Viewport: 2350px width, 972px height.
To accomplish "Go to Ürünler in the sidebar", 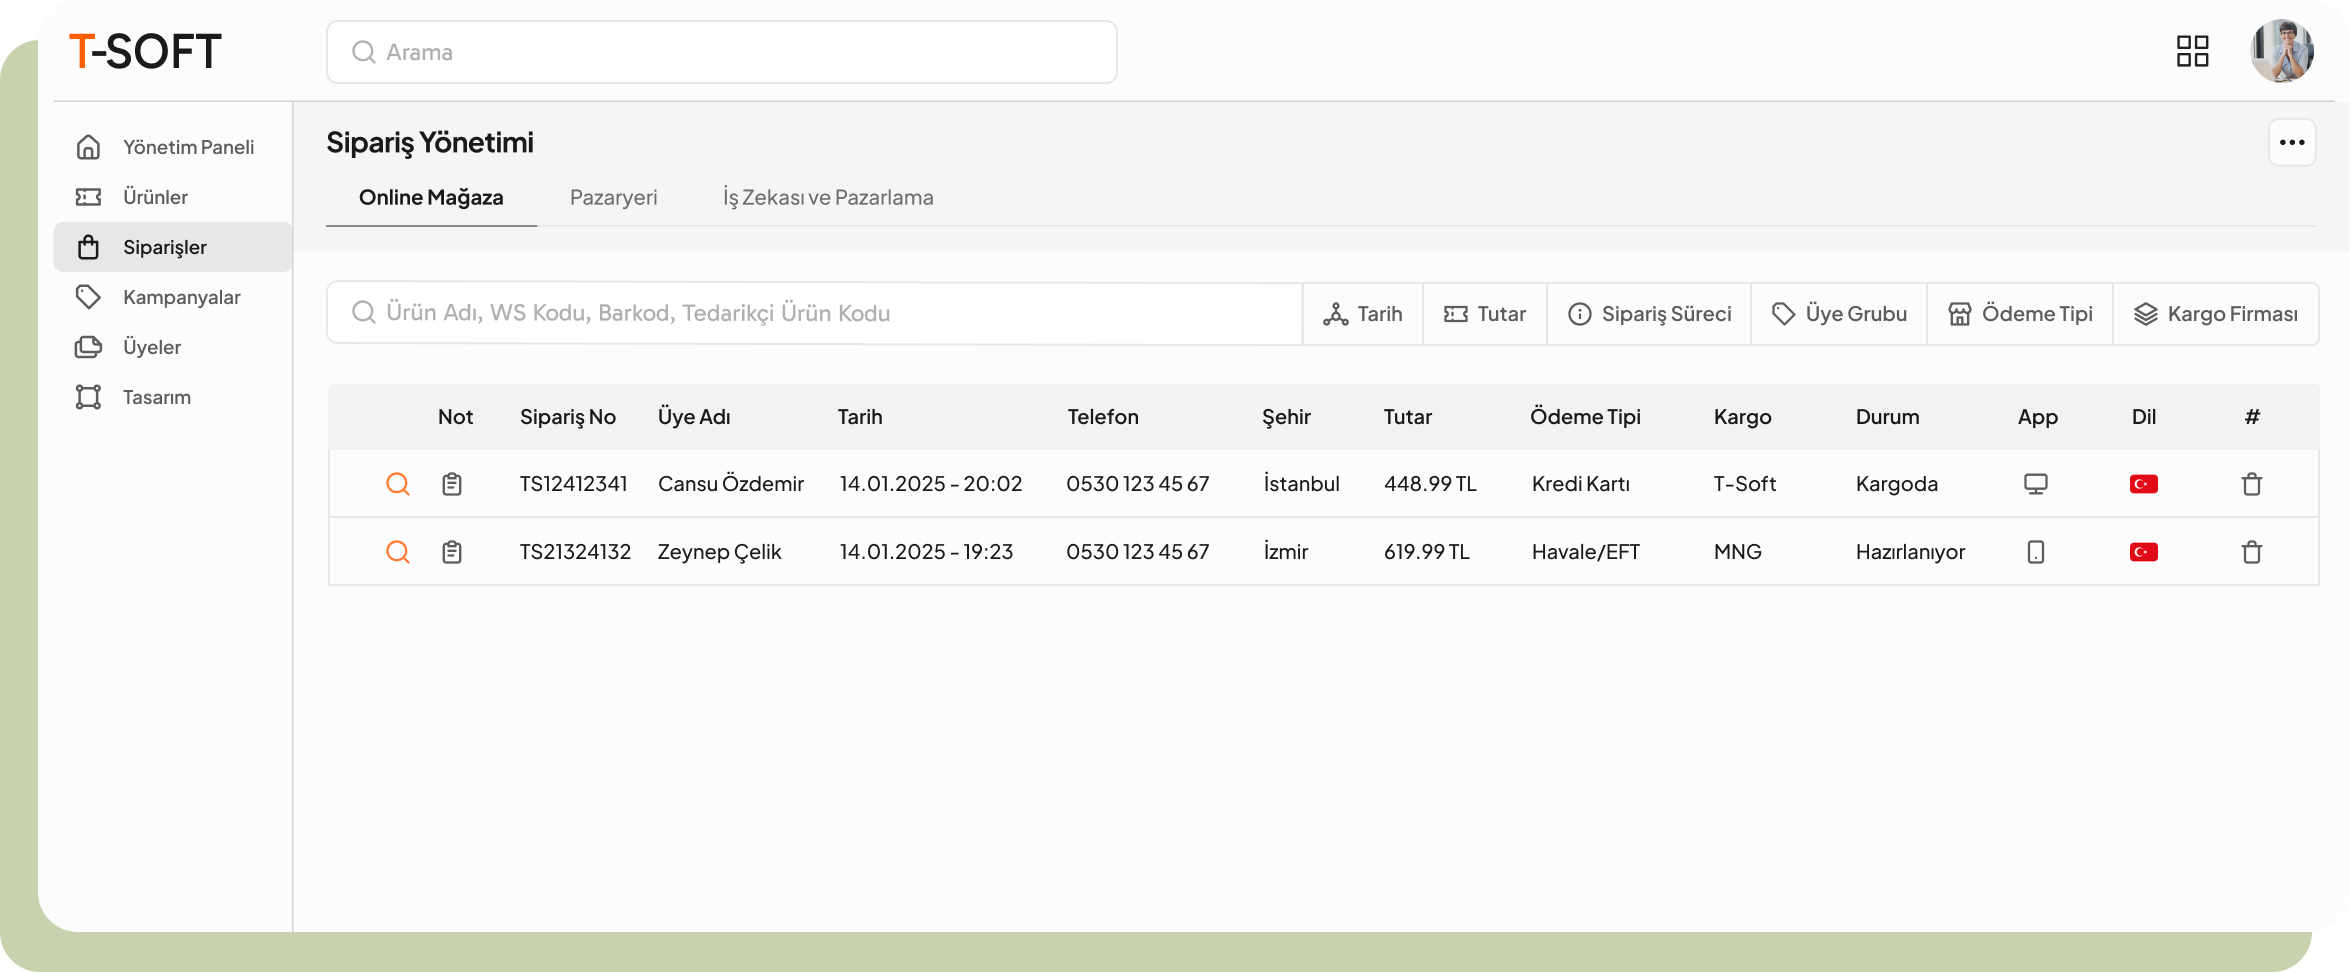I will [x=155, y=197].
